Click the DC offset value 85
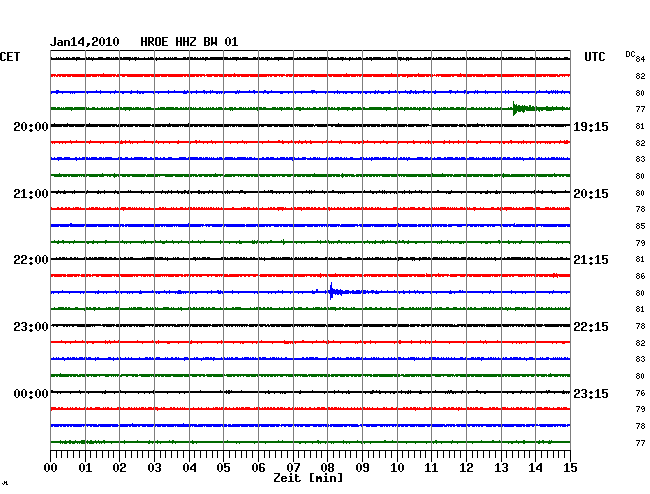This screenshot has width=650, height=494. [x=640, y=226]
